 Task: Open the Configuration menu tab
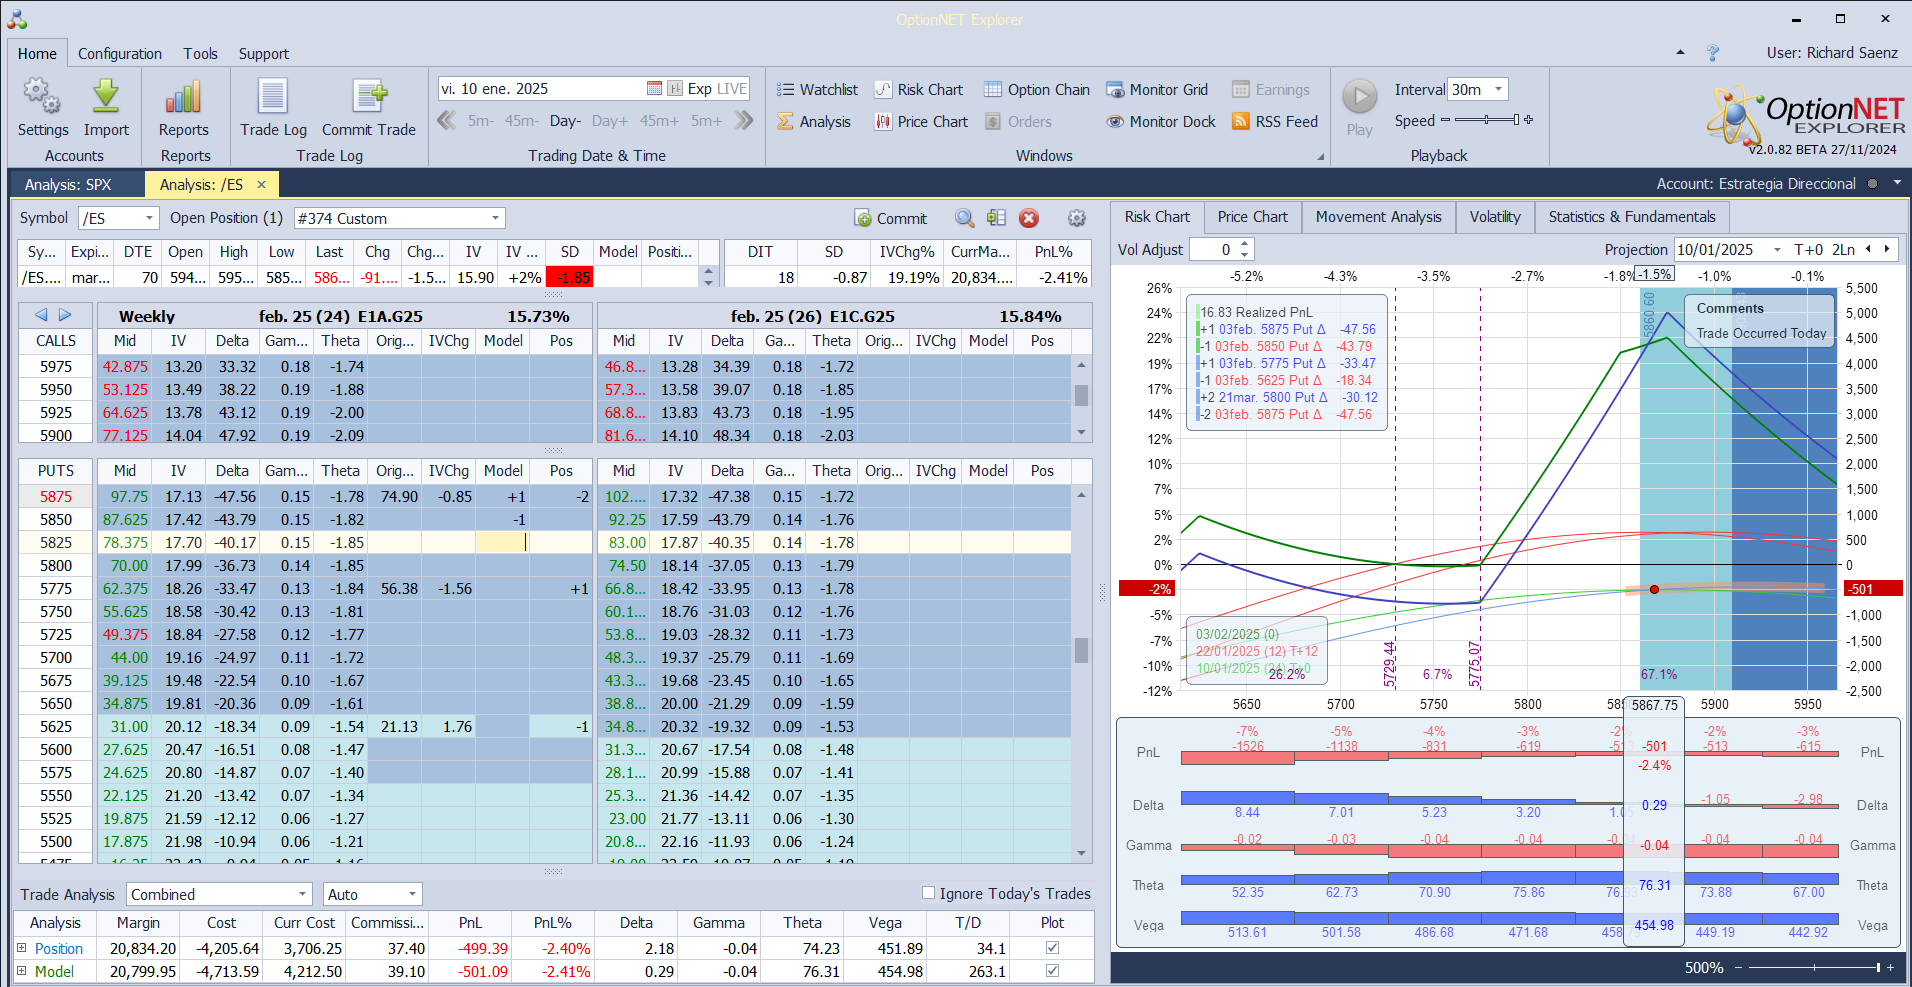(x=120, y=54)
